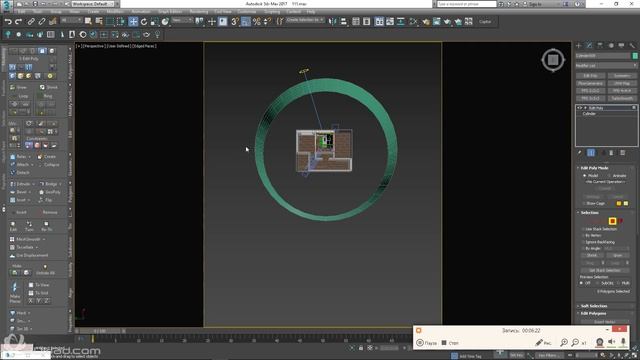Click the light bulb icon in second toolbar row
Image resolution: width=640 pixels, height=360 pixels.
(x=158, y=35)
